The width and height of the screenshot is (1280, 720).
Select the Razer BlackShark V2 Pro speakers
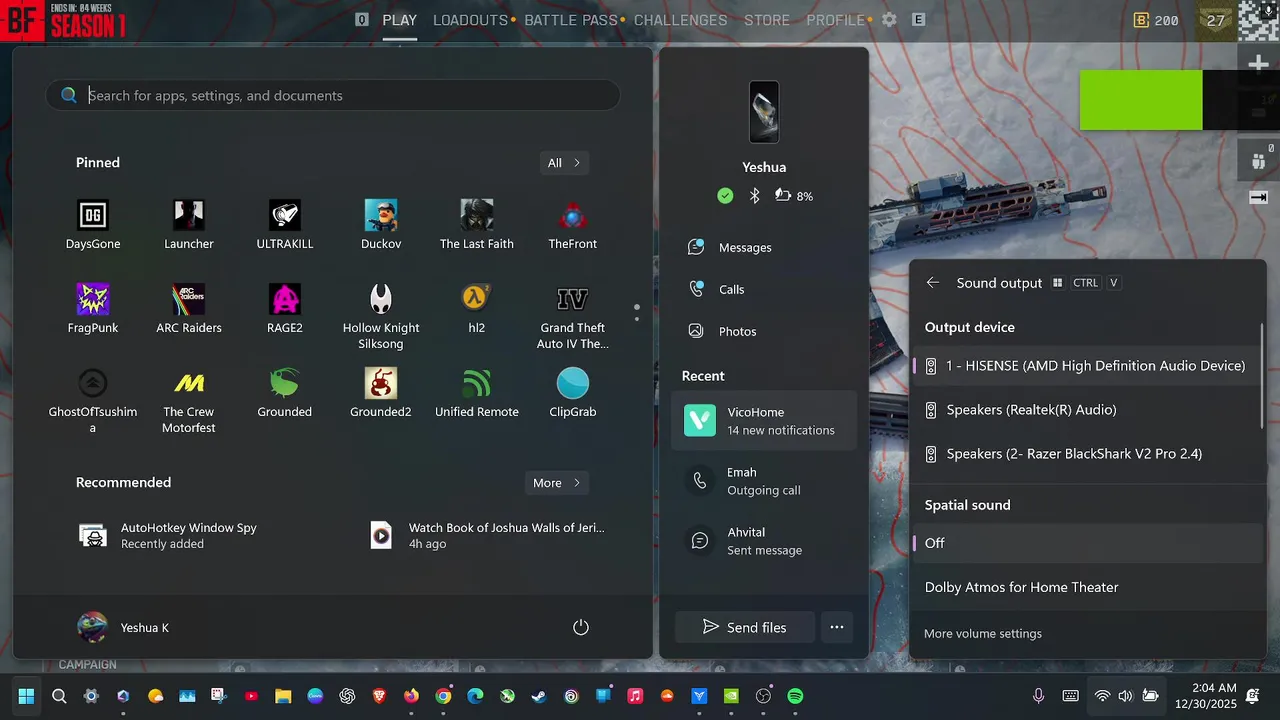[x=1087, y=454]
